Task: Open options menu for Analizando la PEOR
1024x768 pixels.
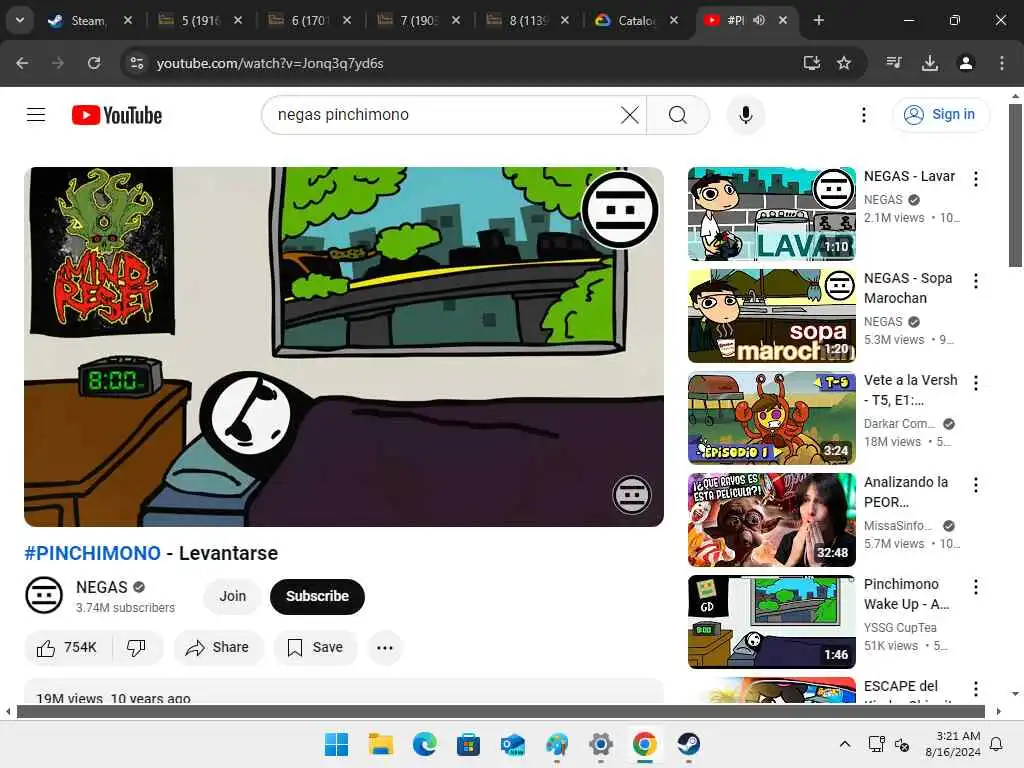Action: pos(976,485)
